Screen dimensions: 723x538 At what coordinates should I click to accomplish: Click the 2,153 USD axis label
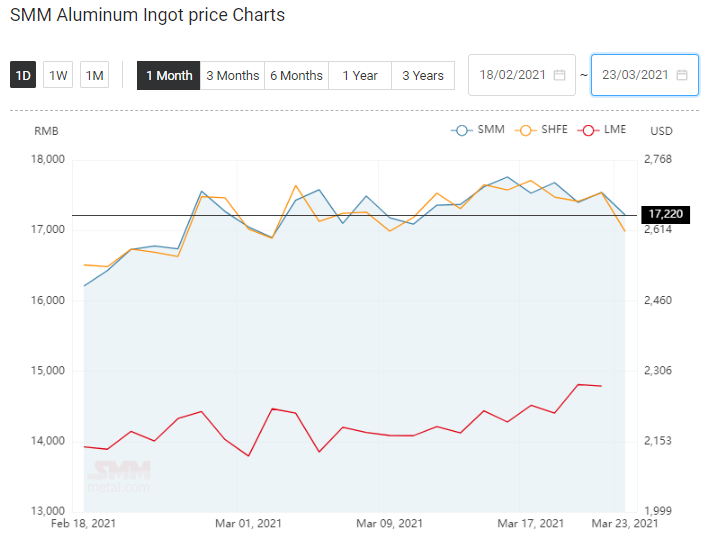pyautogui.click(x=658, y=441)
